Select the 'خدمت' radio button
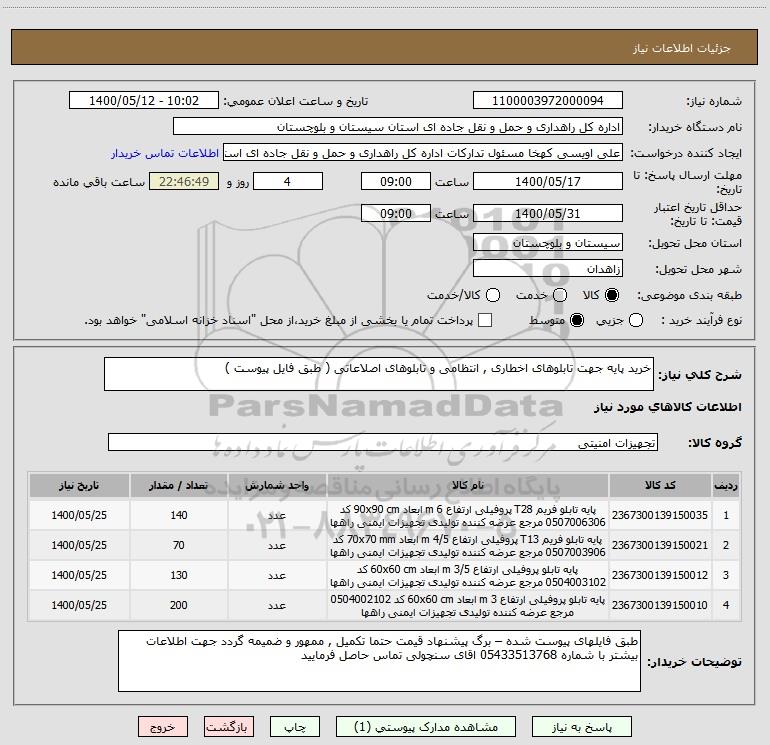Screen dimensions: 770x745 point(560,295)
